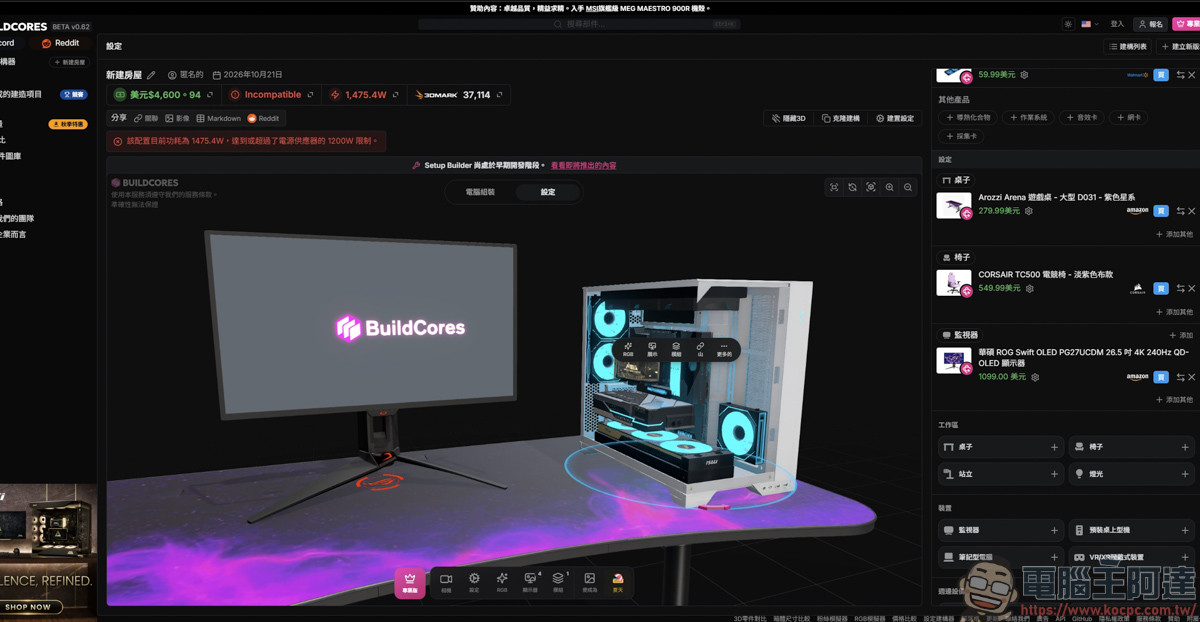Click buy button for CORSAIR TC500 chair

pos(1161,288)
